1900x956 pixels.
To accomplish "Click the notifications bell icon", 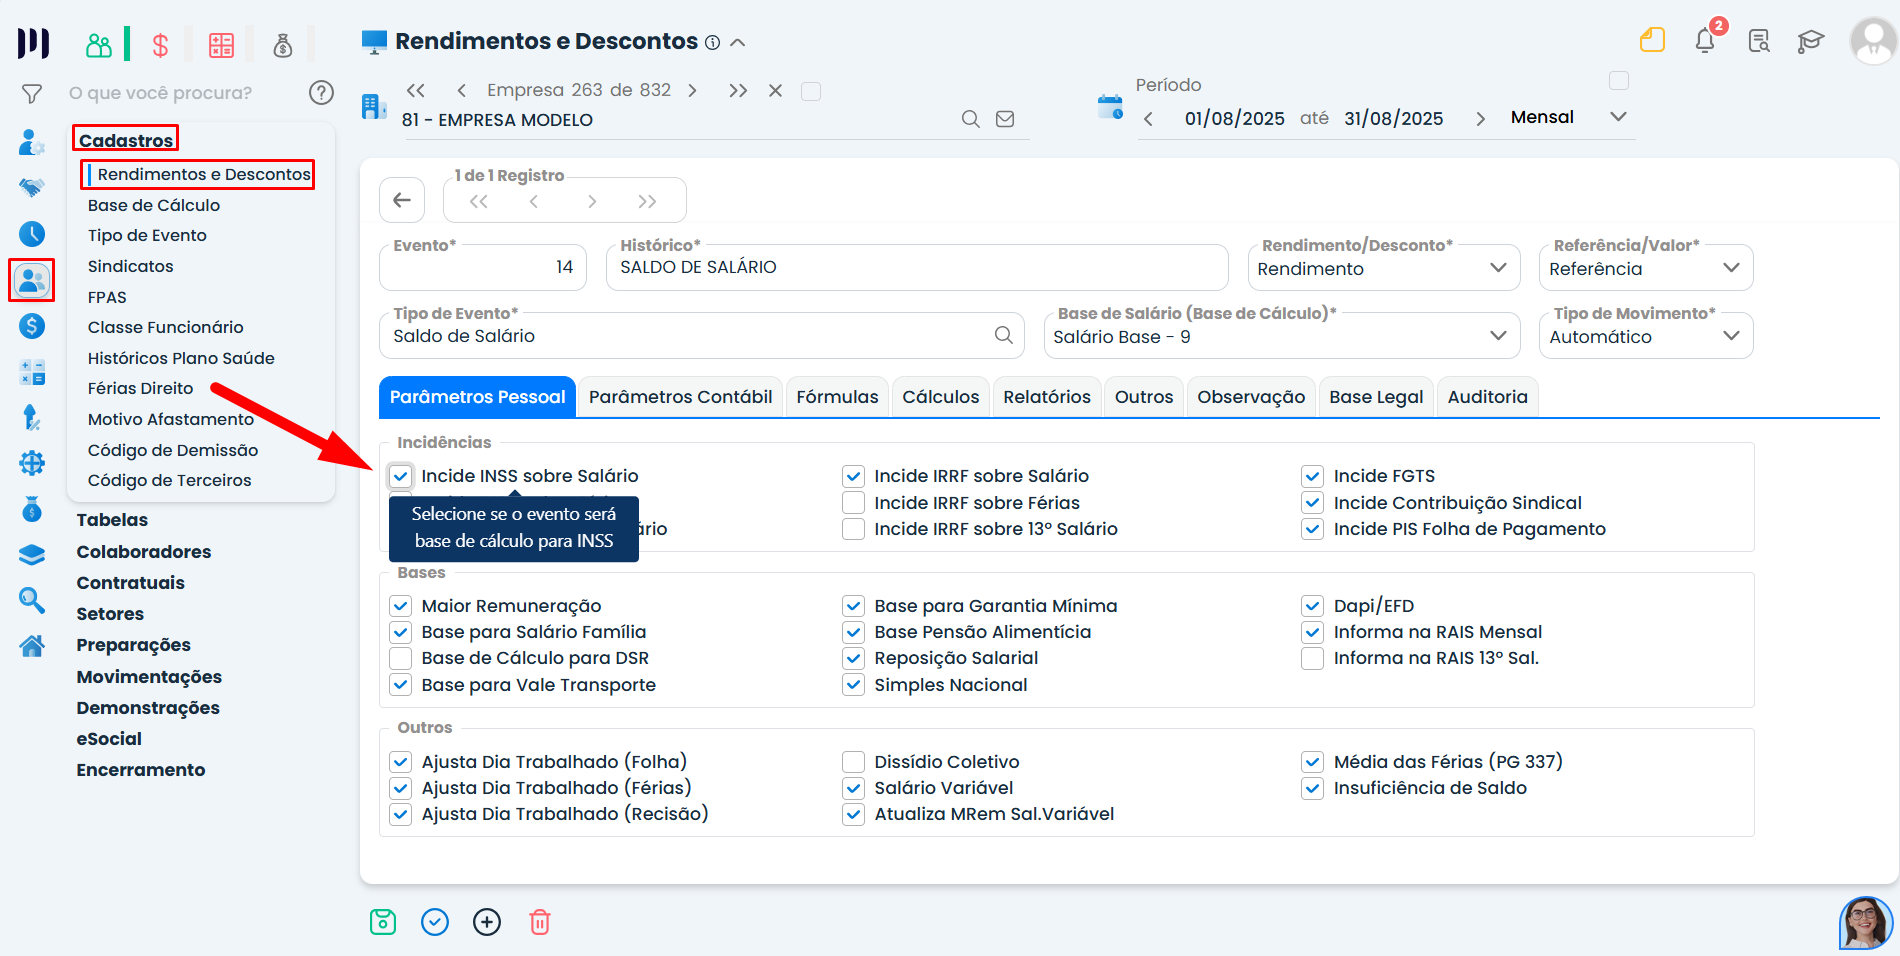I will (x=1705, y=41).
